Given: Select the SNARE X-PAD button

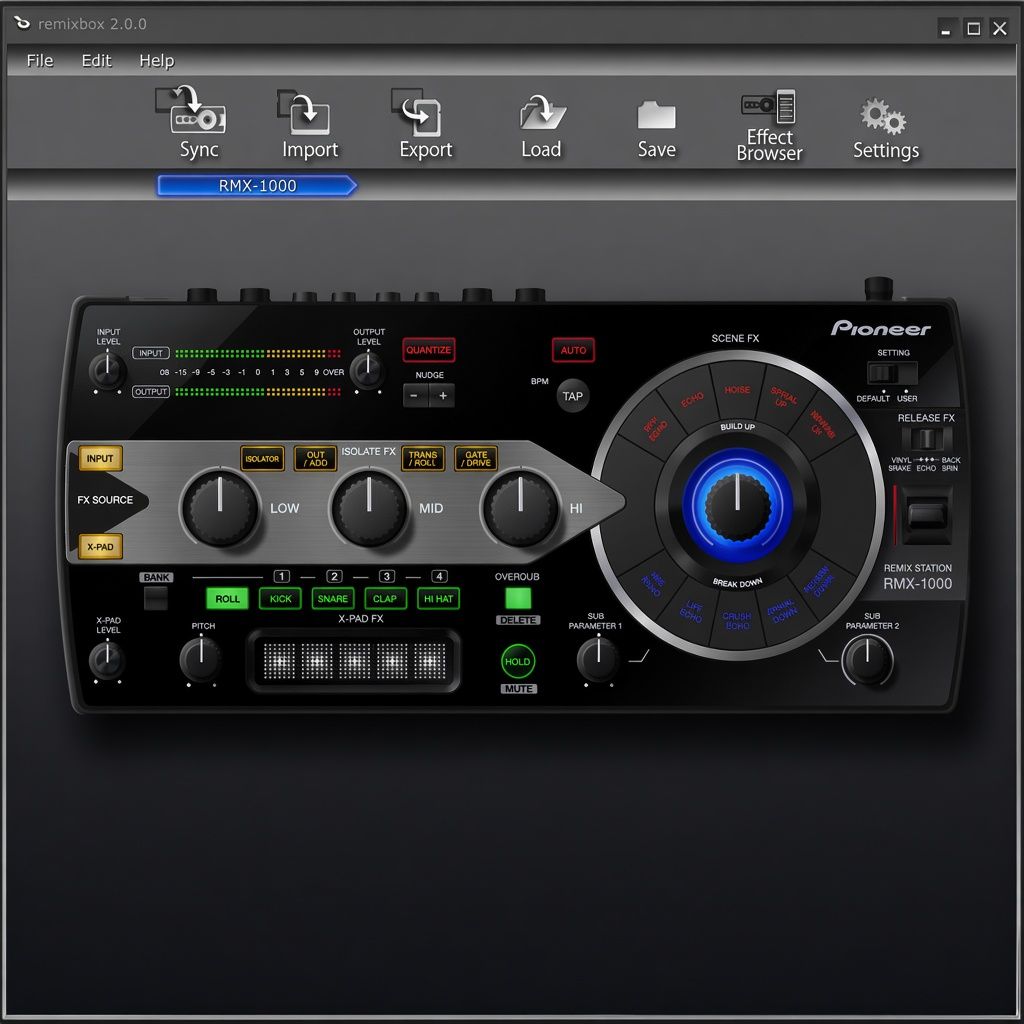Looking at the screenshot, I should (x=332, y=599).
